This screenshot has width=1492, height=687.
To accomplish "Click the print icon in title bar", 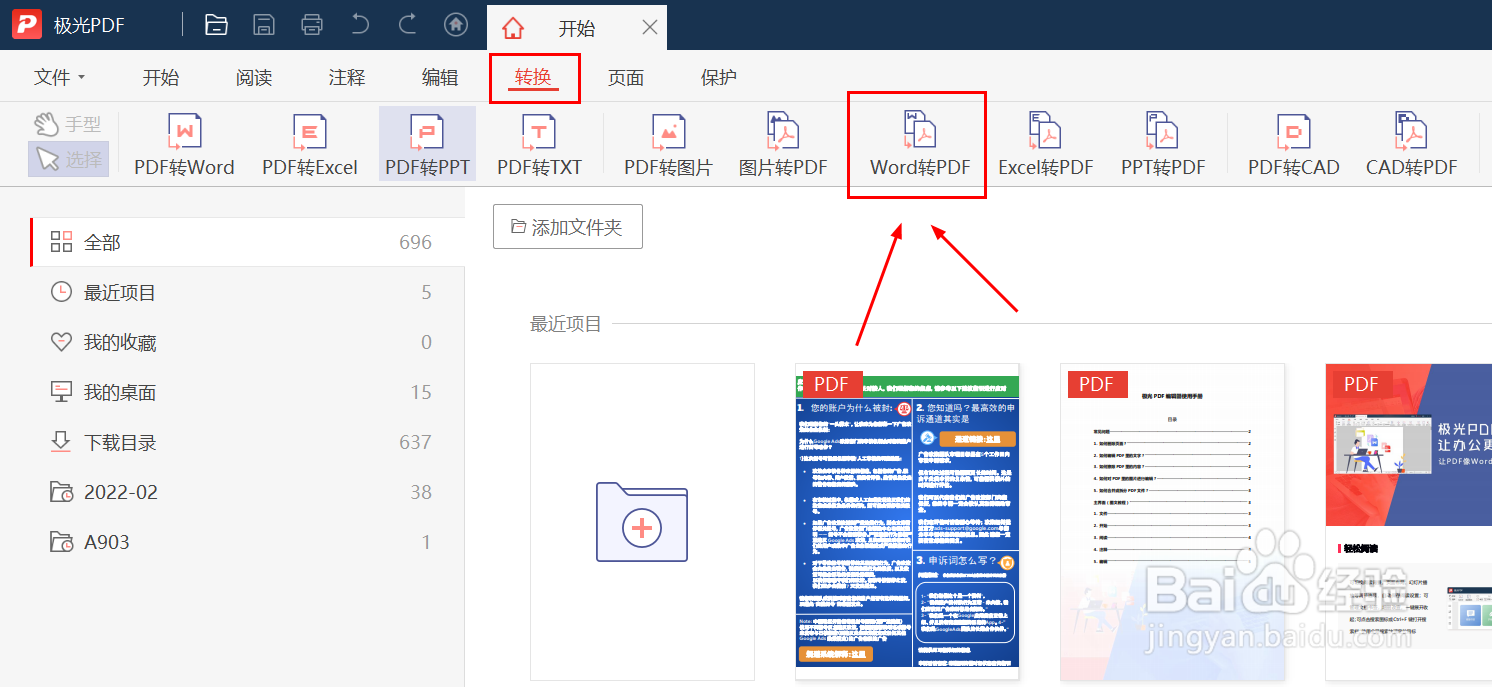I will [312, 25].
